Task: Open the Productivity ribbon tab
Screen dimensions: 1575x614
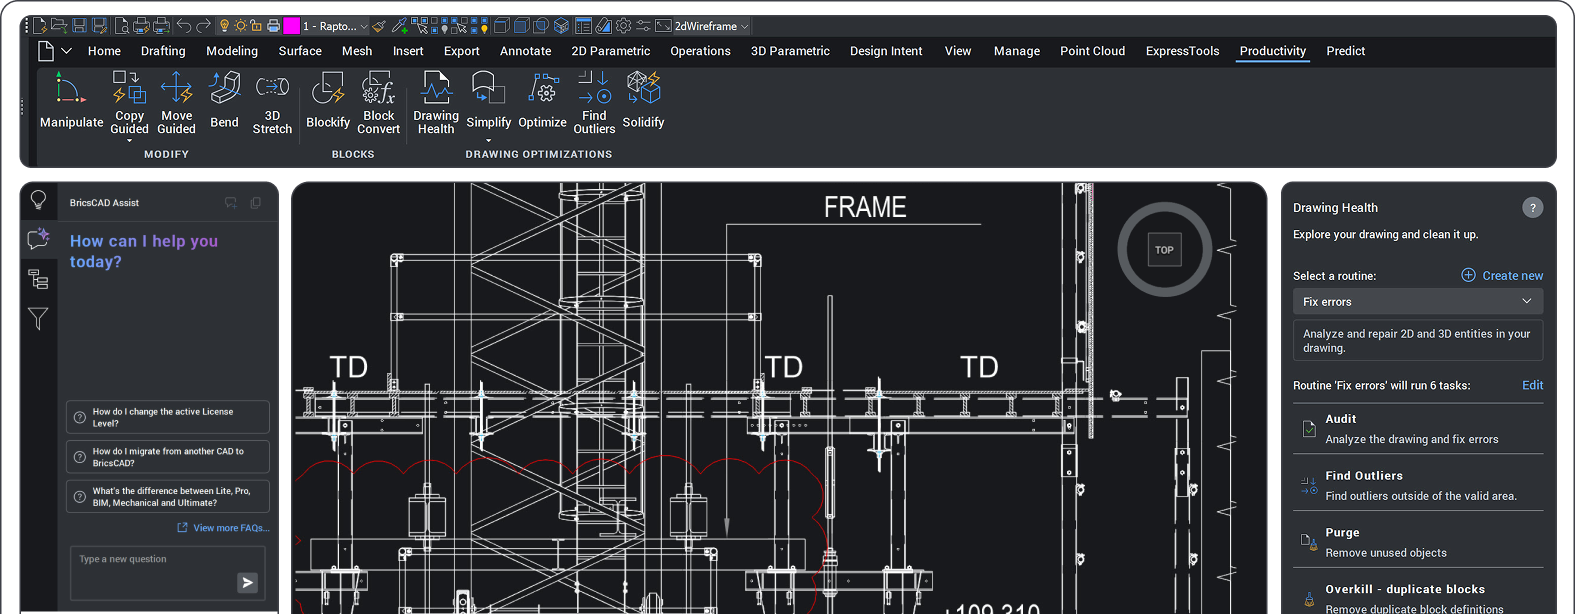Action: click(1272, 51)
